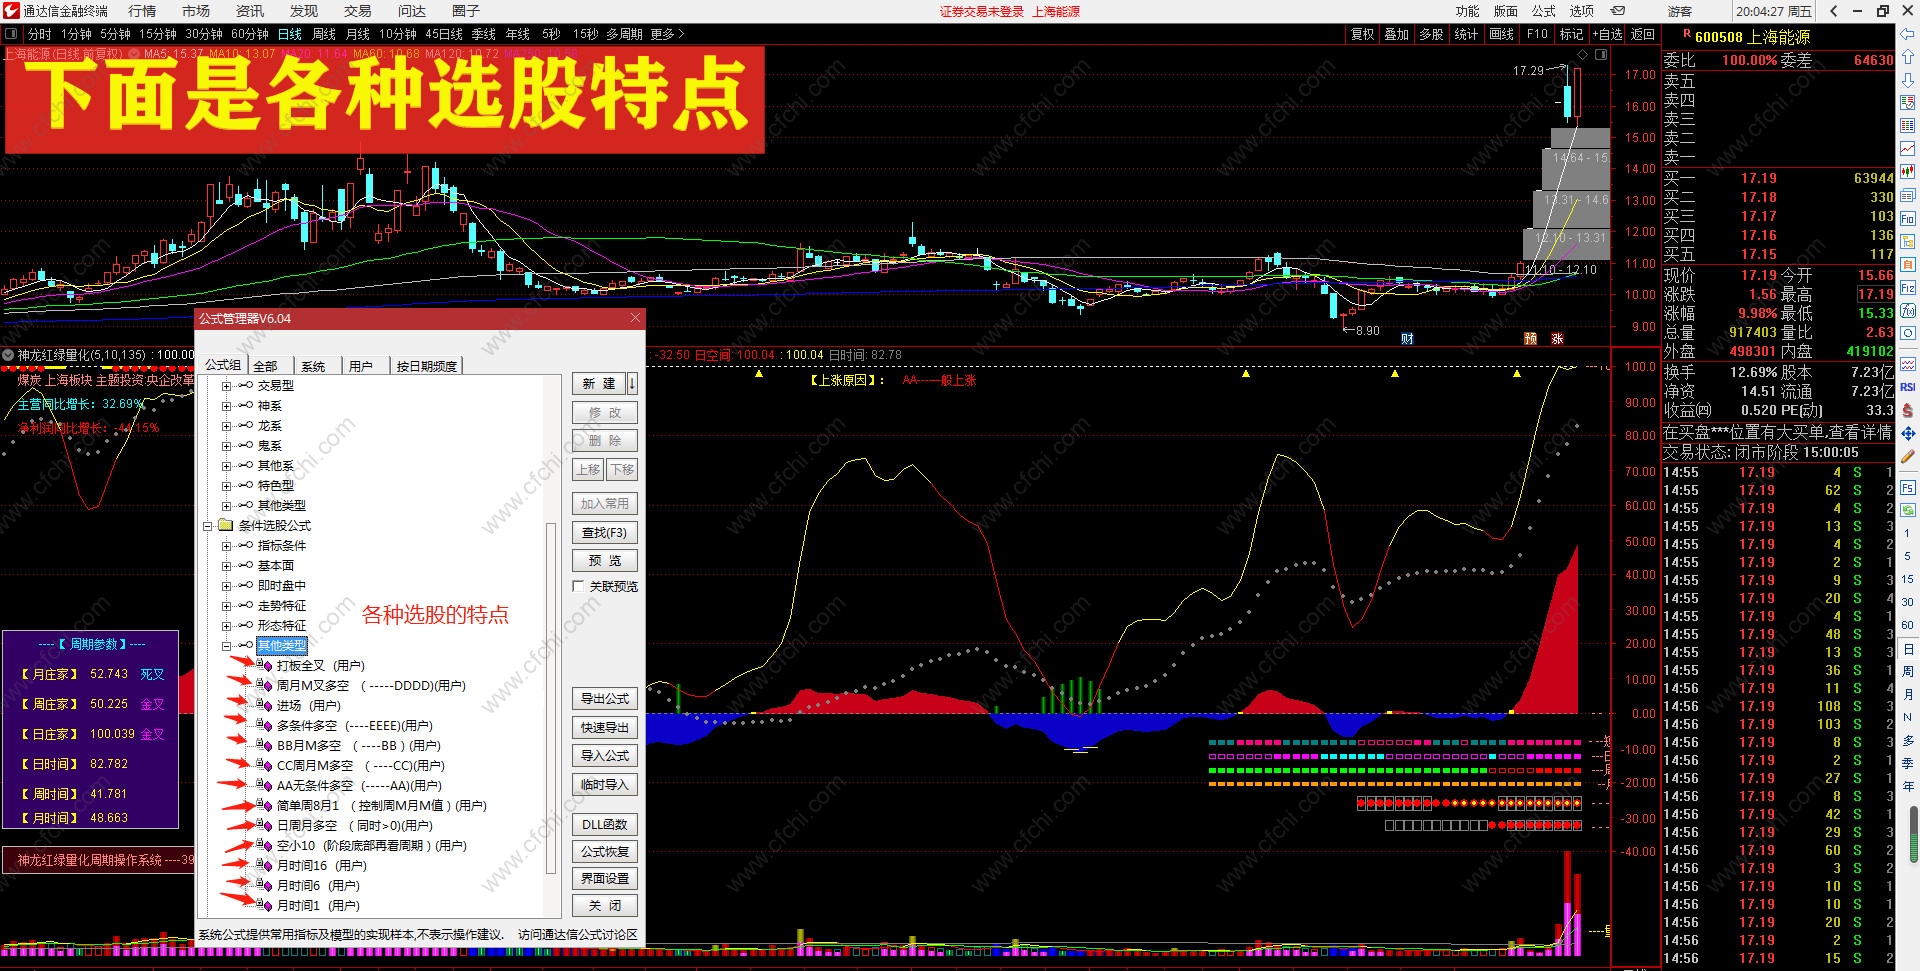The width and height of the screenshot is (1920, 971).
Task: Toggle the 关联预览 checkbox
Action: click(578, 586)
